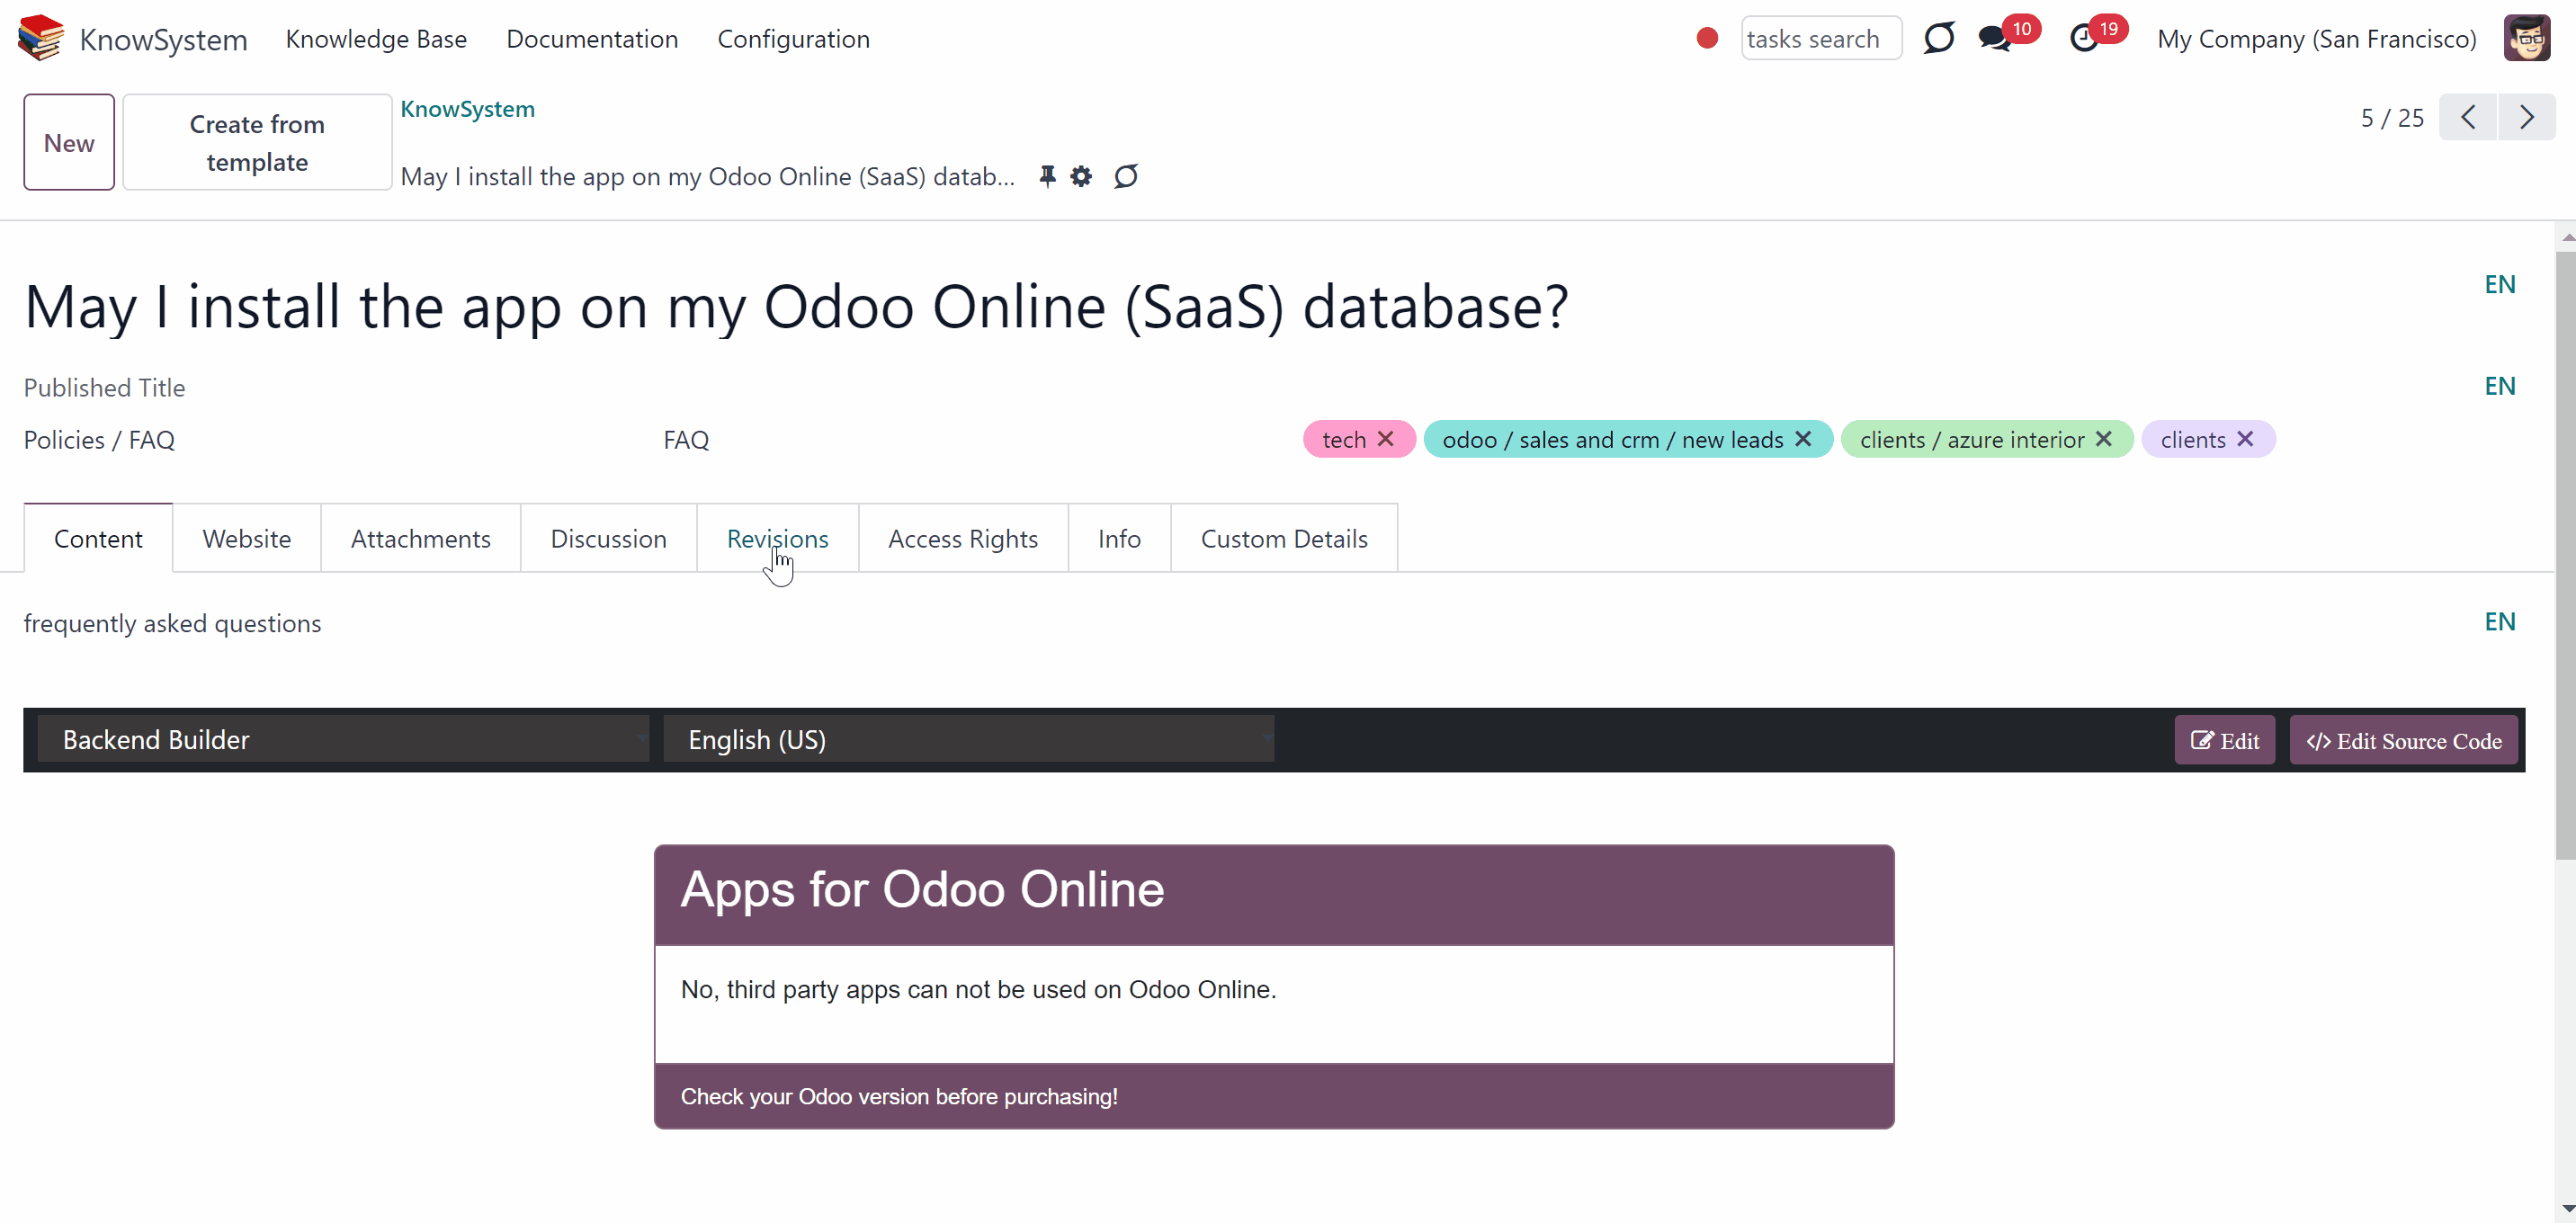Image resolution: width=2576 pixels, height=1223 pixels.
Task: Click 'Check your Odoo version before purchasing!' footer
Action: click(x=899, y=1096)
